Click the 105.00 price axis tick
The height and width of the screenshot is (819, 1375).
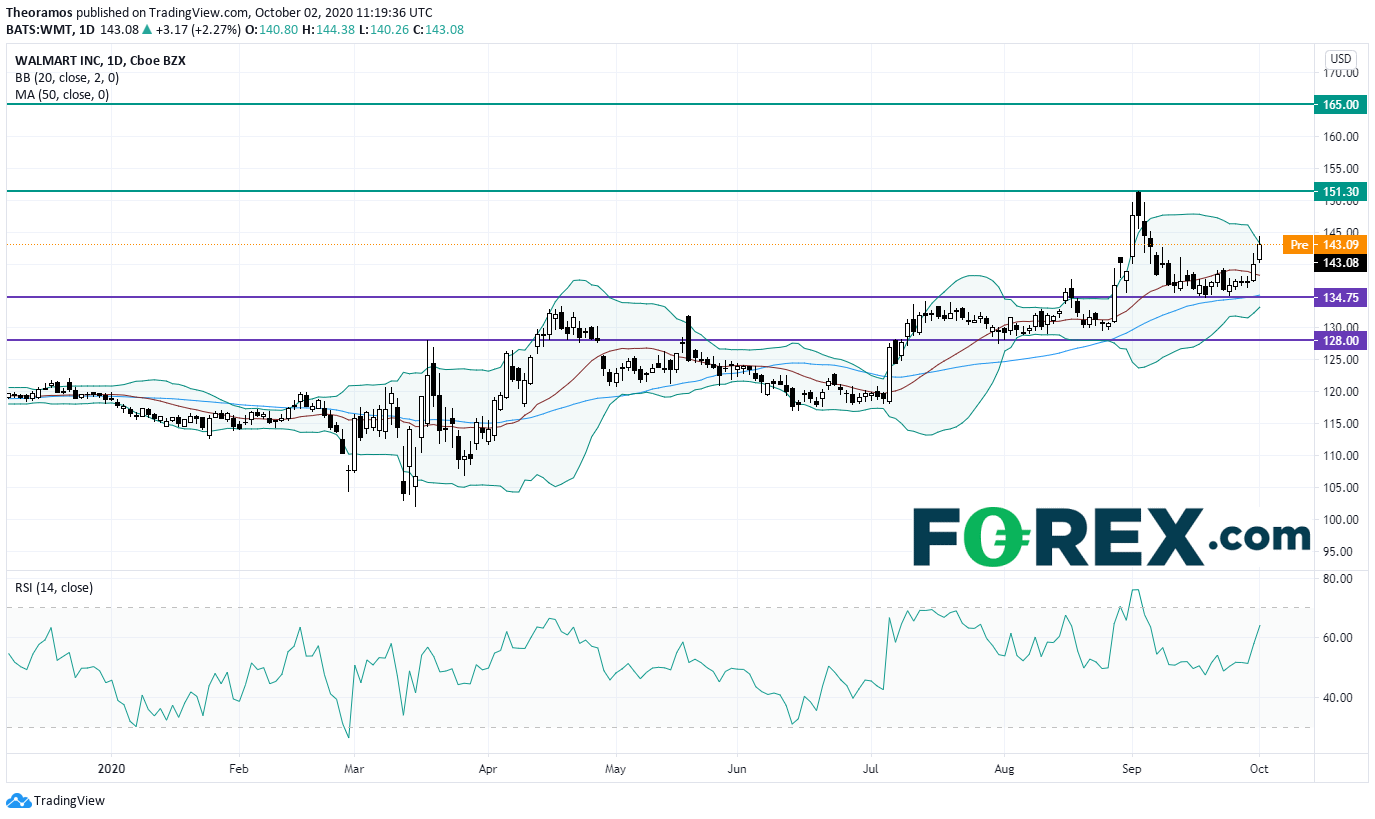coord(1340,488)
